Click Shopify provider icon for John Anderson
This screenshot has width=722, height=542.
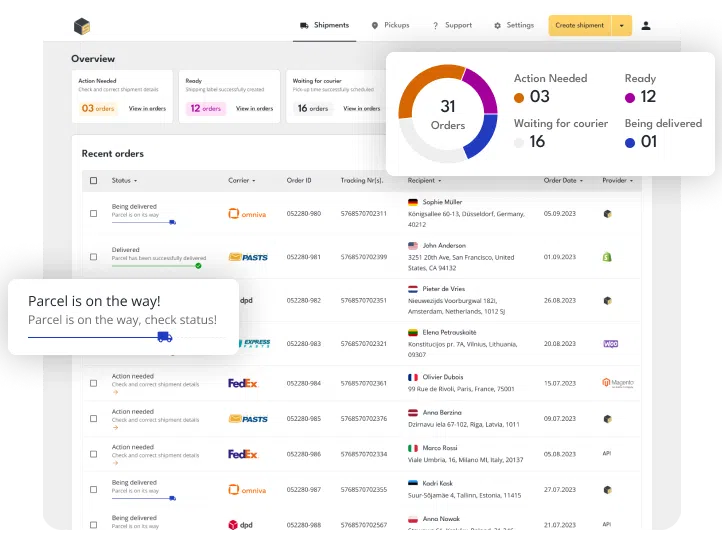pyautogui.click(x=606, y=257)
